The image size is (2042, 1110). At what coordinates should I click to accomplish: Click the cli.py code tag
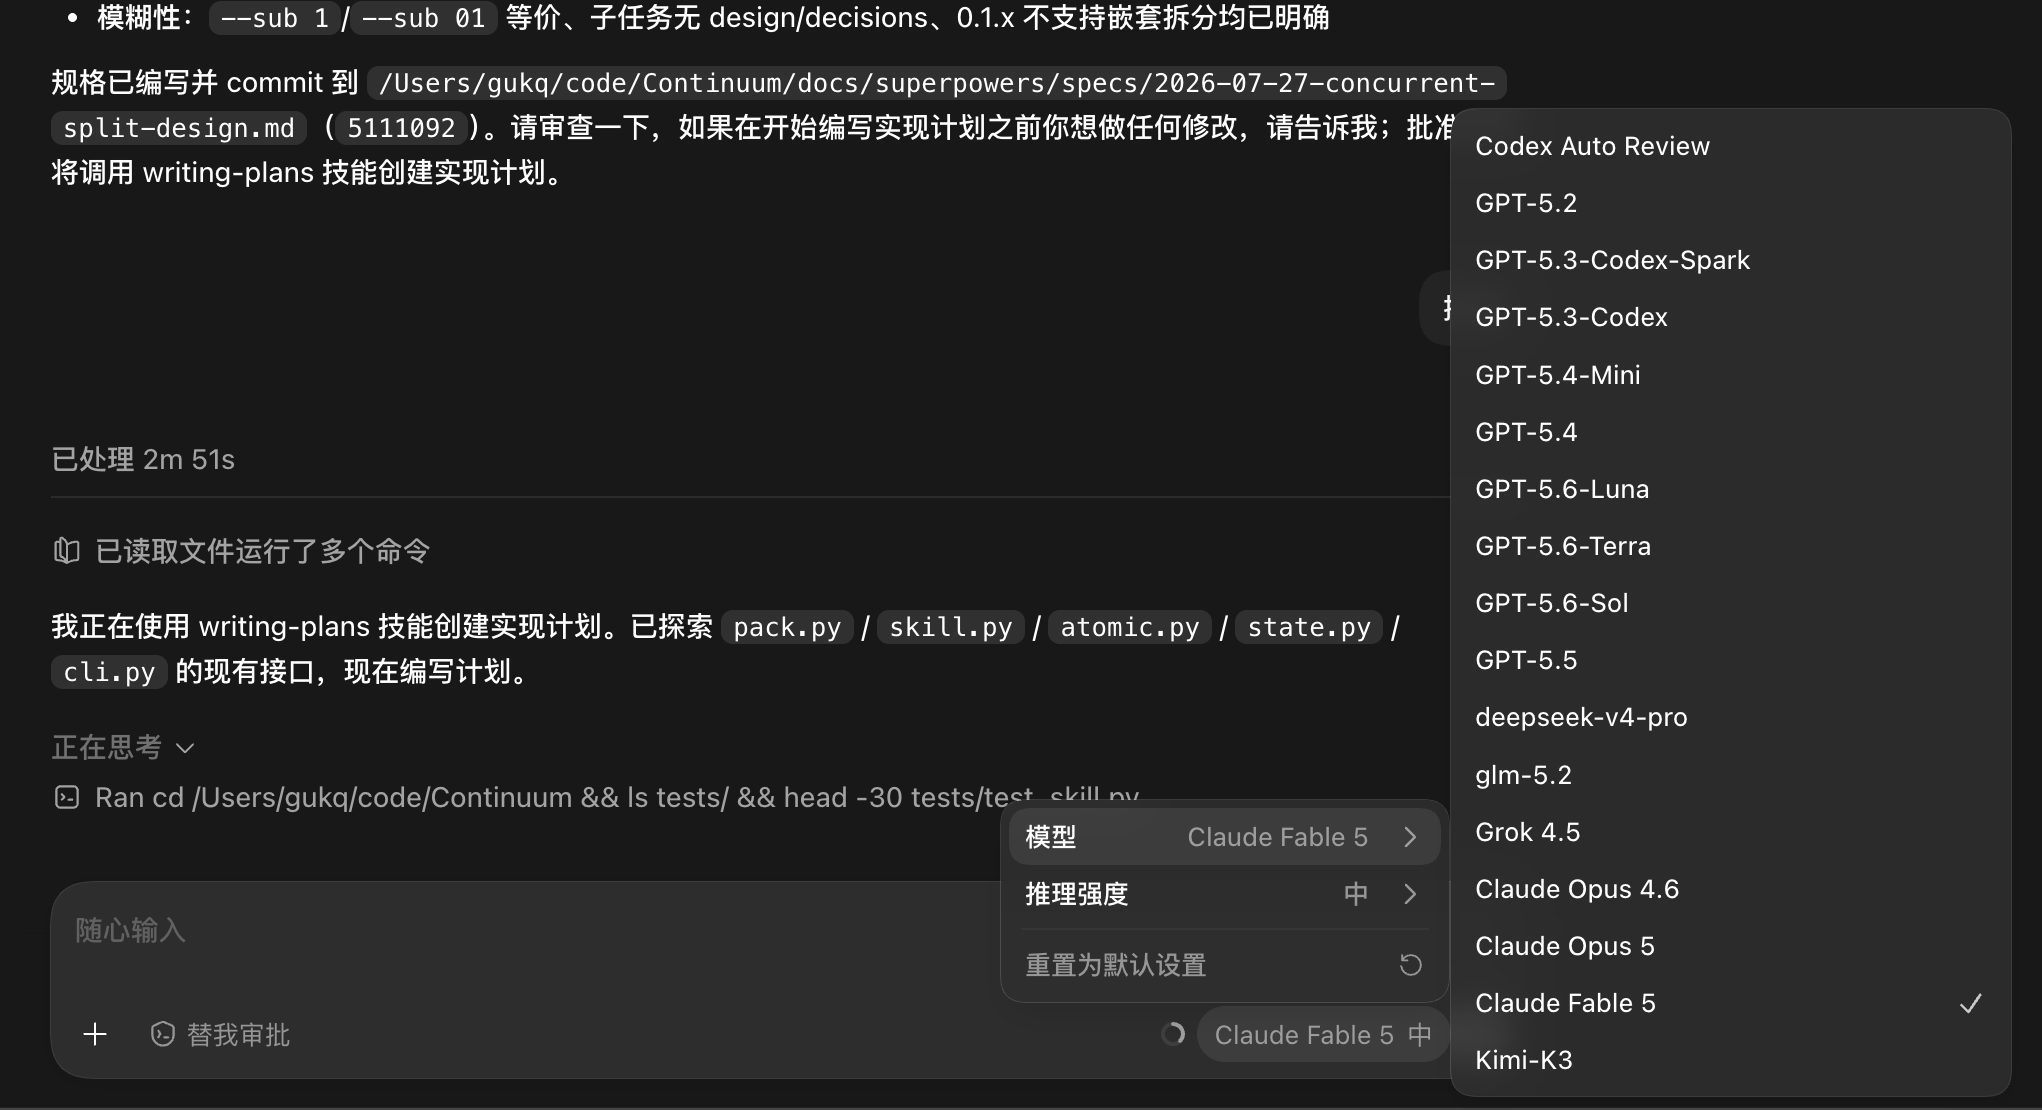pyautogui.click(x=109, y=672)
